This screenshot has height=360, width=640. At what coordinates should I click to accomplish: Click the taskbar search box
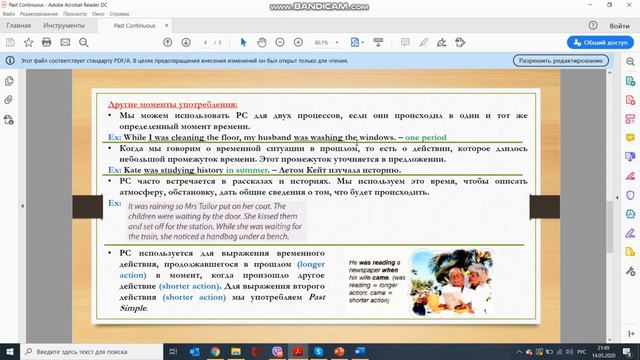coord(92,351)
